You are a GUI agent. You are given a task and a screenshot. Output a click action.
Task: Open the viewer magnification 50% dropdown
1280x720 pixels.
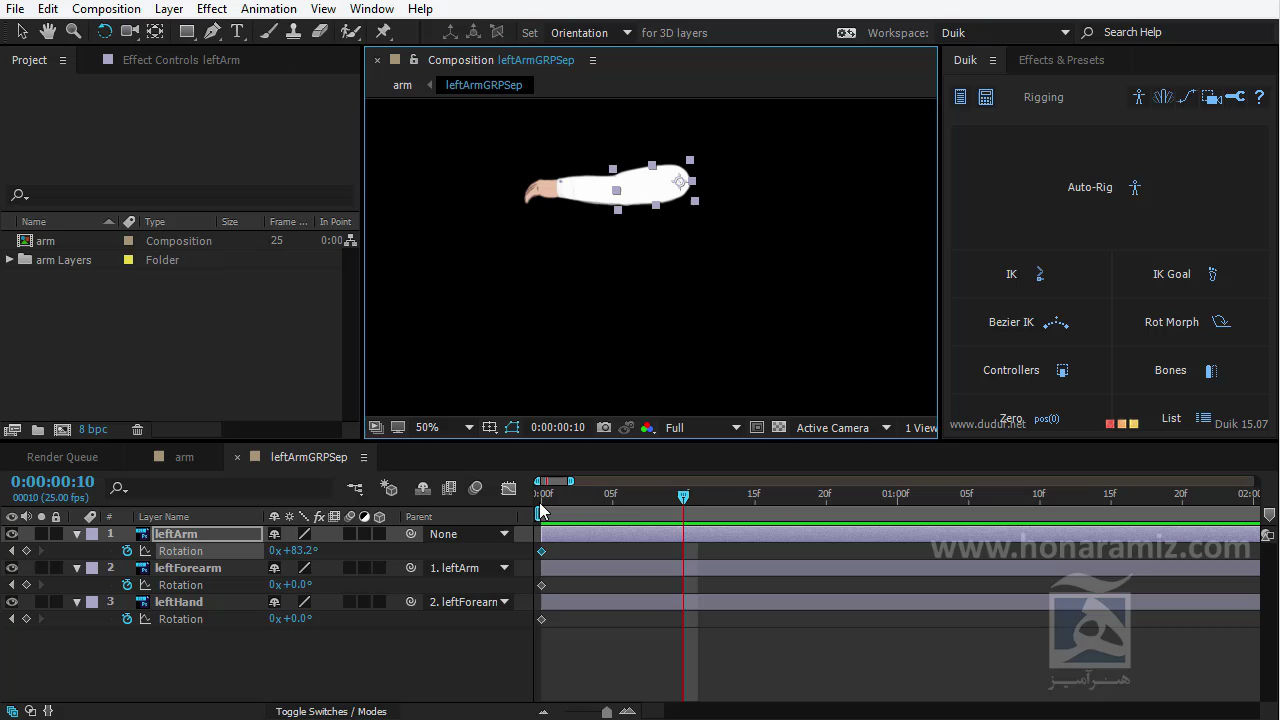tap(444, 427)
